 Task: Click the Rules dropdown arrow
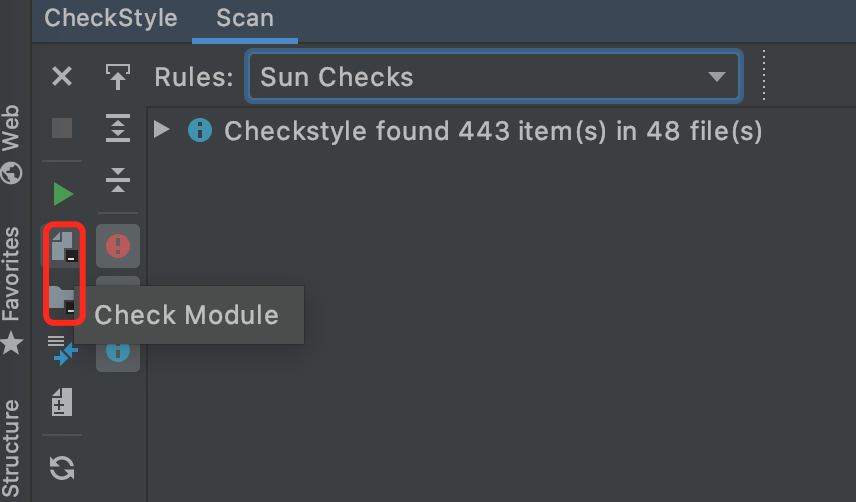click(716, 76)
